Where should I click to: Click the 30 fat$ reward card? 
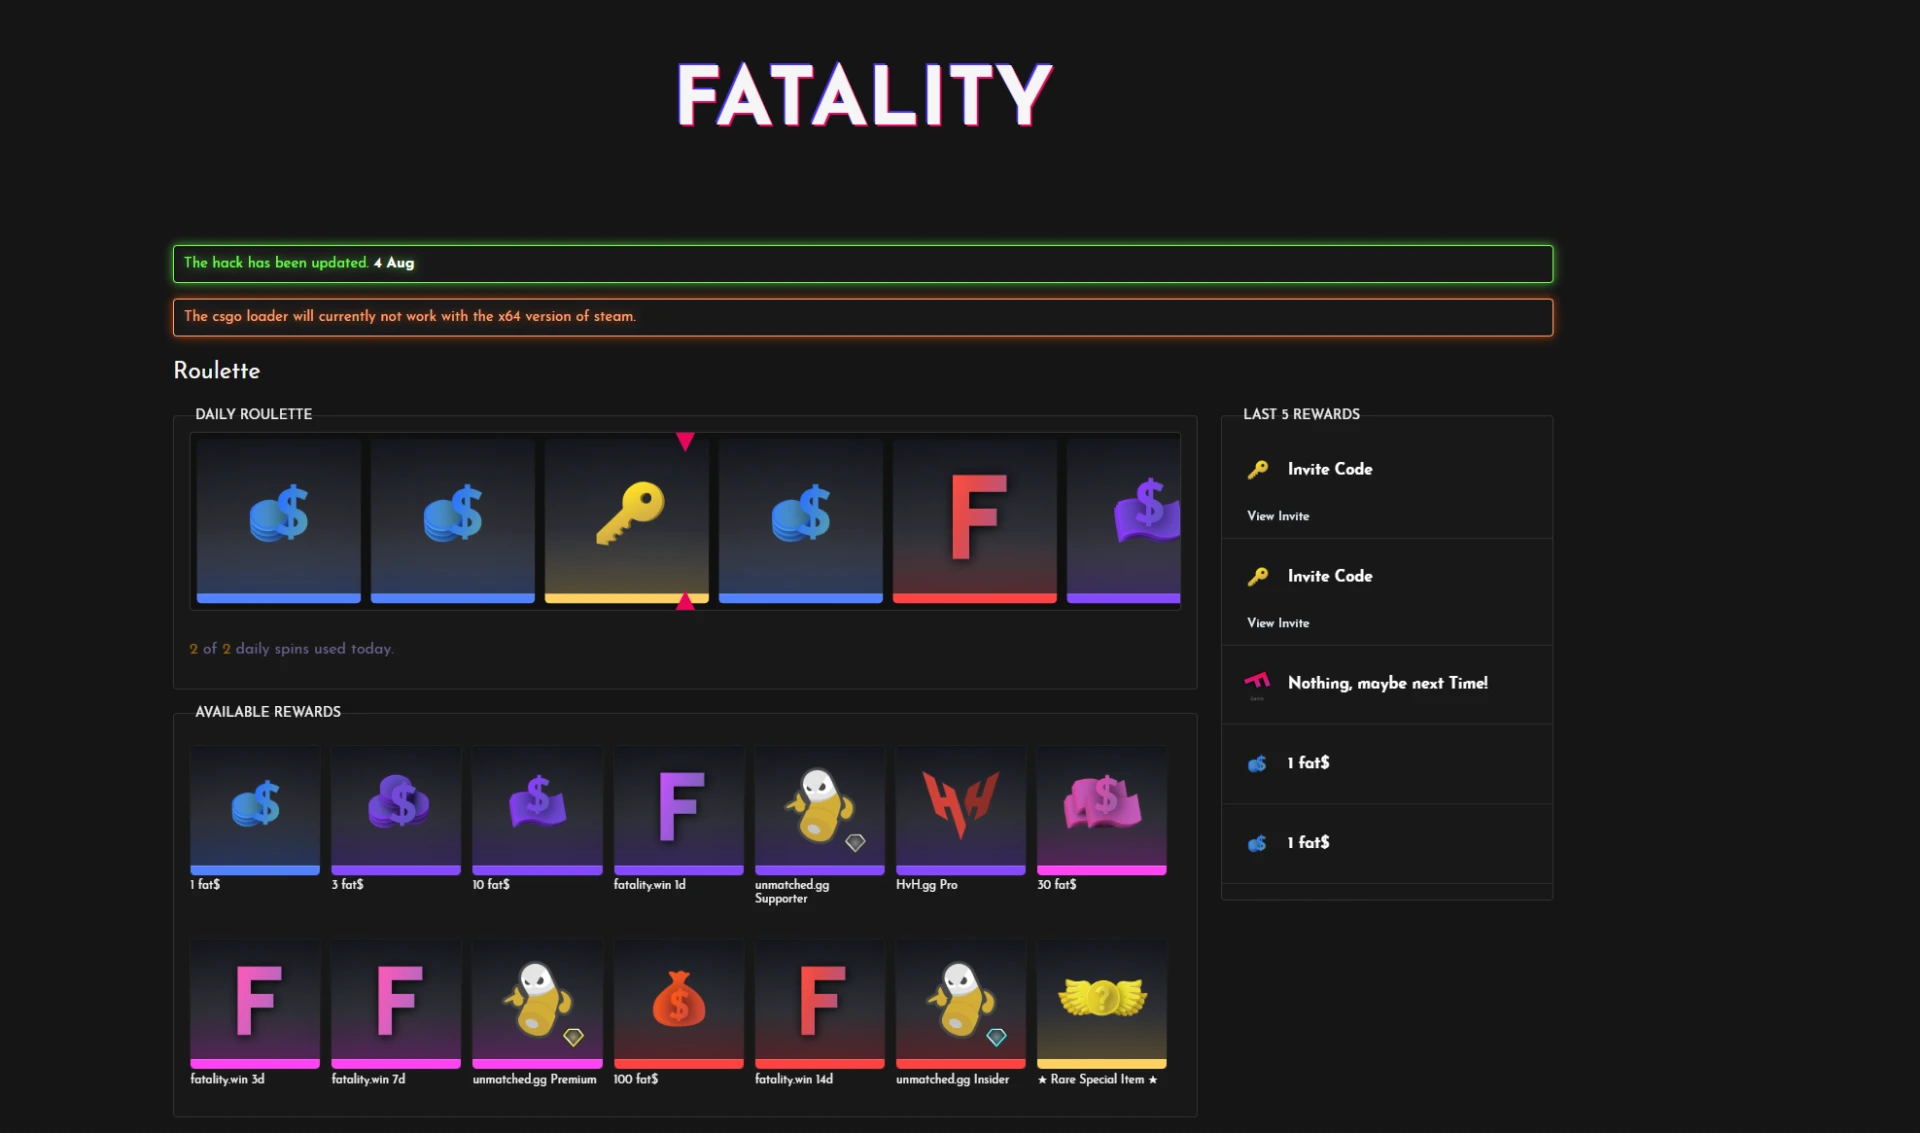coord(1102,810)
